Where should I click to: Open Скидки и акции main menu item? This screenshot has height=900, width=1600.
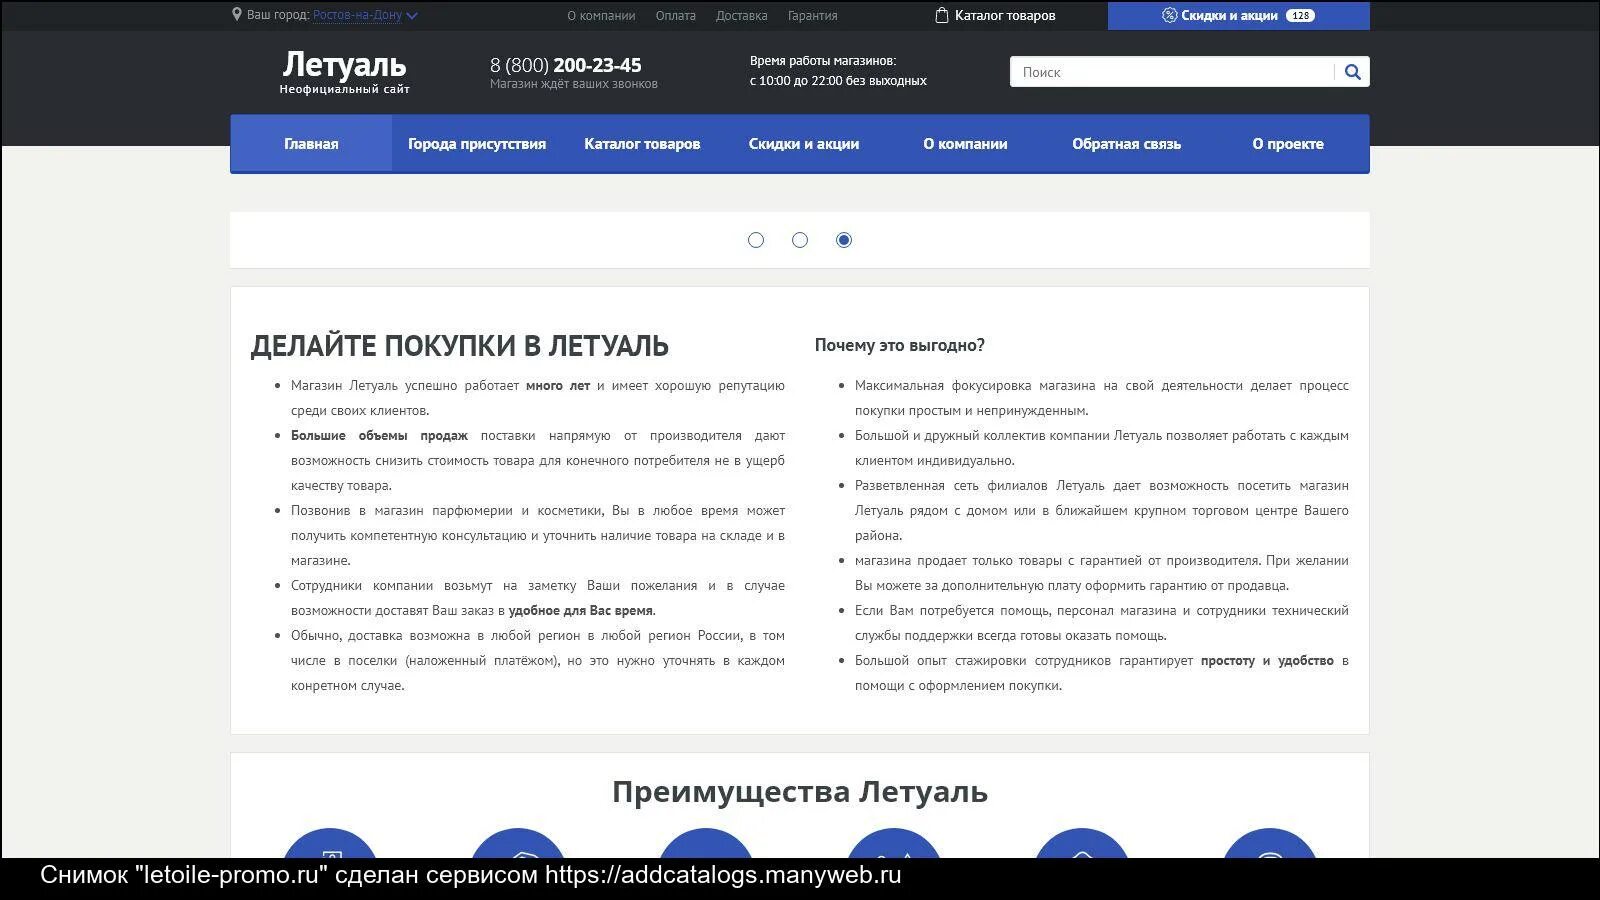(804, 144)
